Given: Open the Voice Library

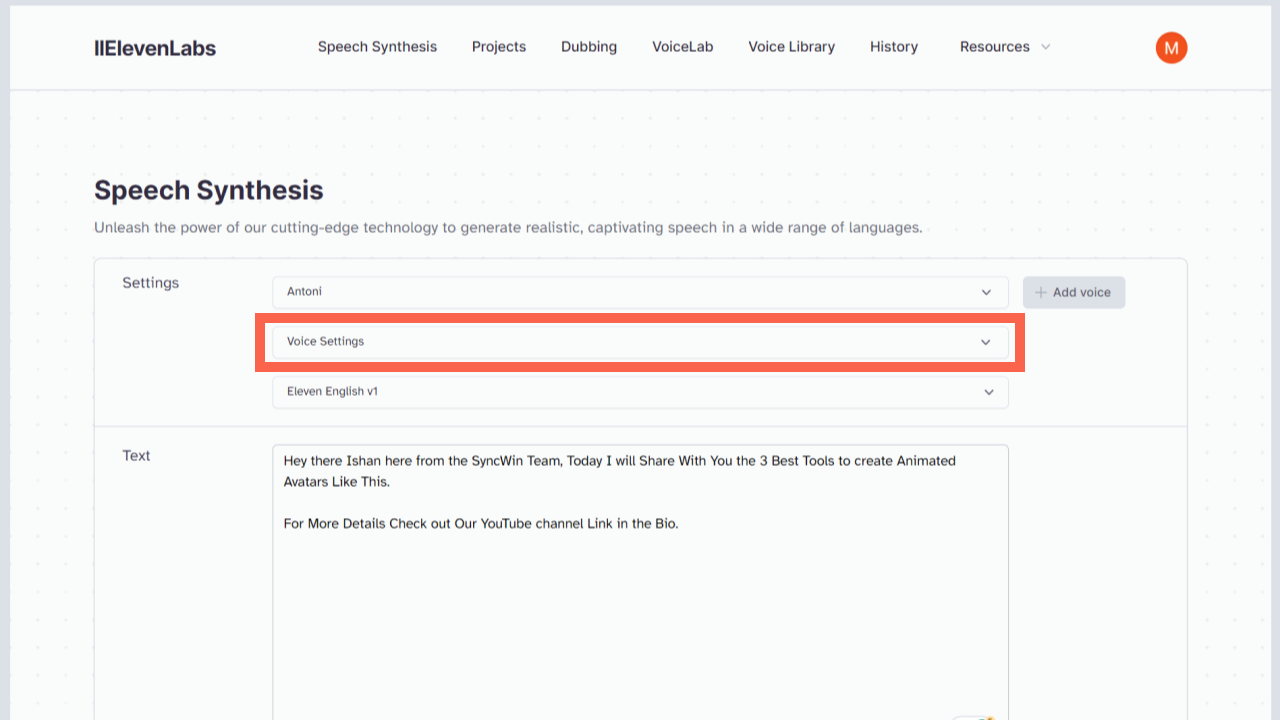Looking at the screenshot, I should [792, 47].
